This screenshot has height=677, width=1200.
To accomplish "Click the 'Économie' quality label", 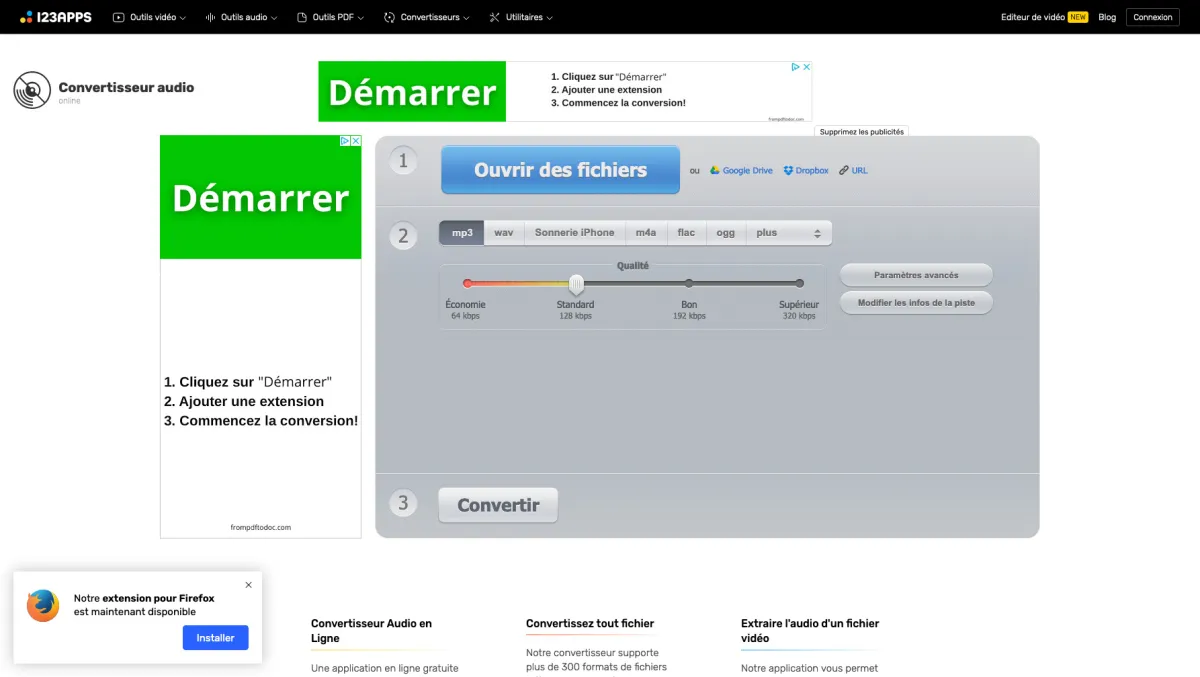I will point(466,305).
